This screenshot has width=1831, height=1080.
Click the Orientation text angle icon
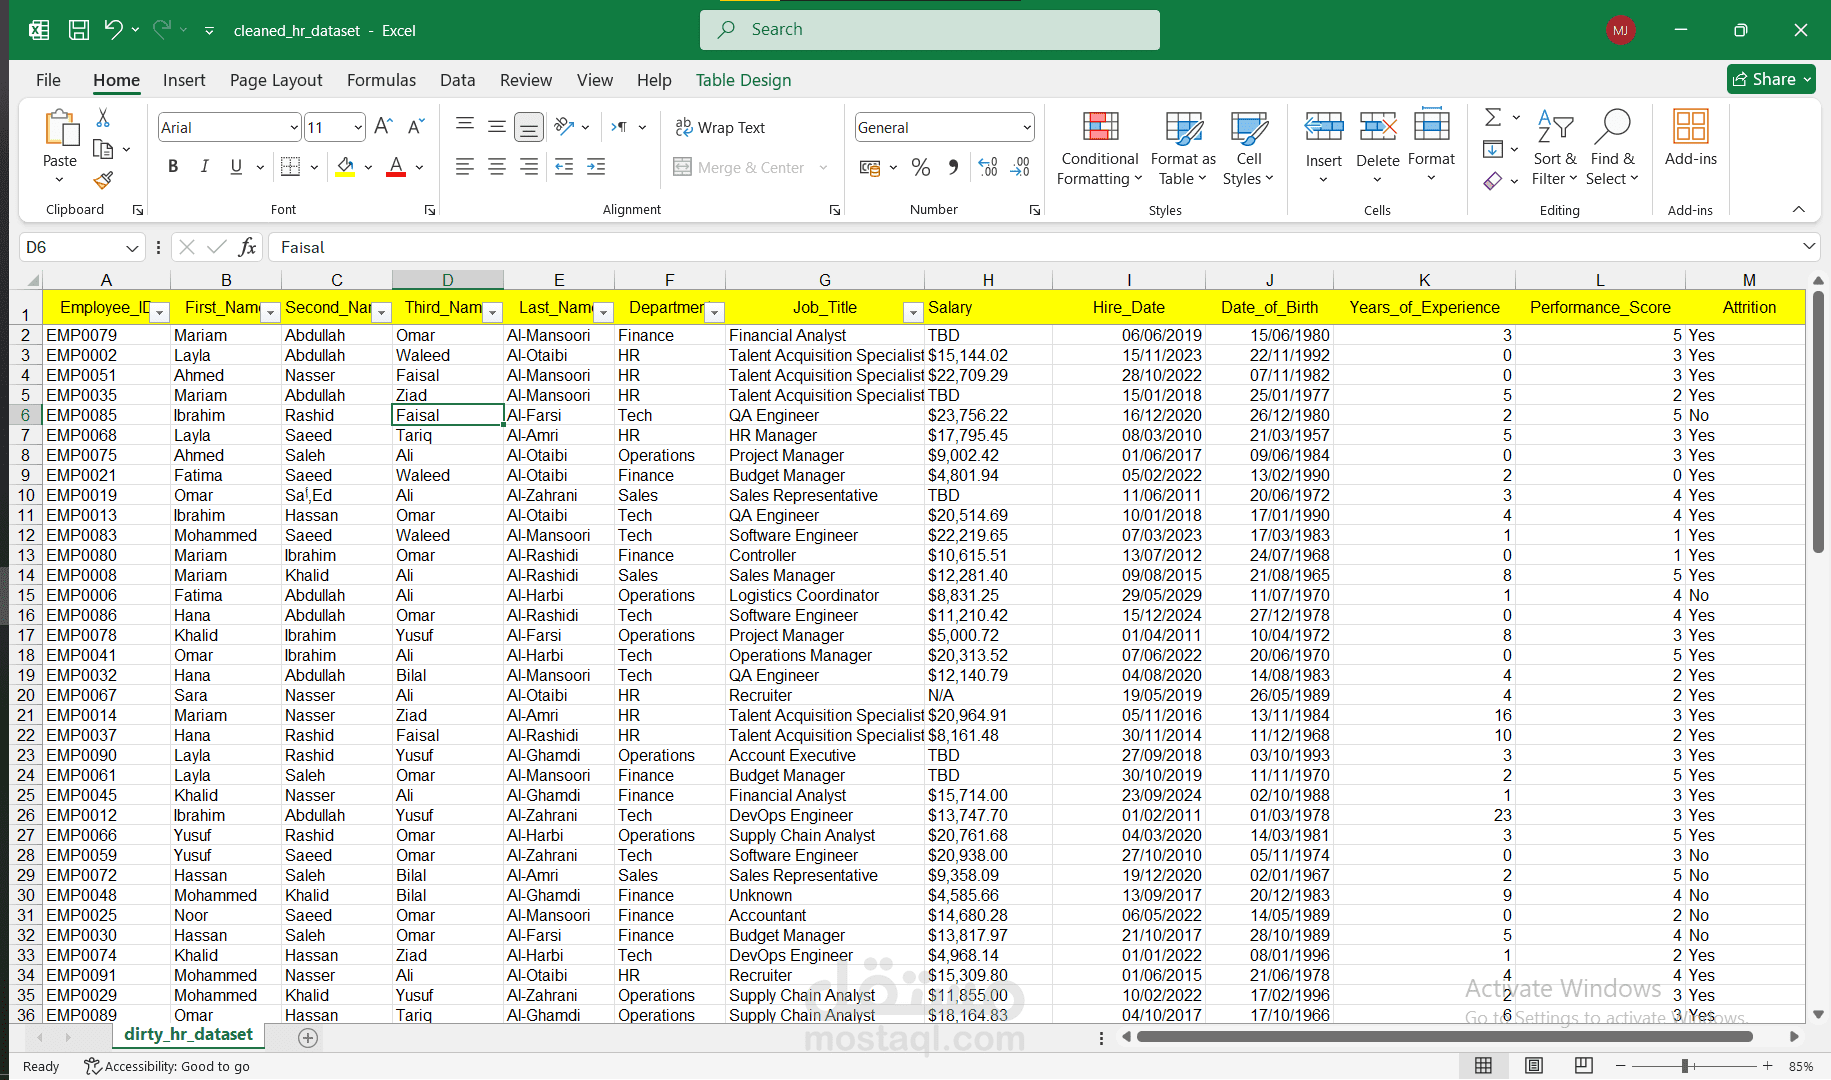pyautogui.click(x=565, y=127)
